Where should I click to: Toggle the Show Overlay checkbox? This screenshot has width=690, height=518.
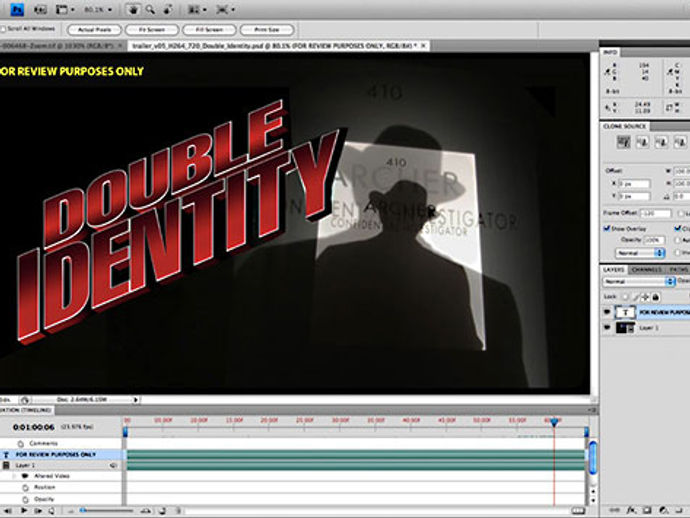coord(606,228)
